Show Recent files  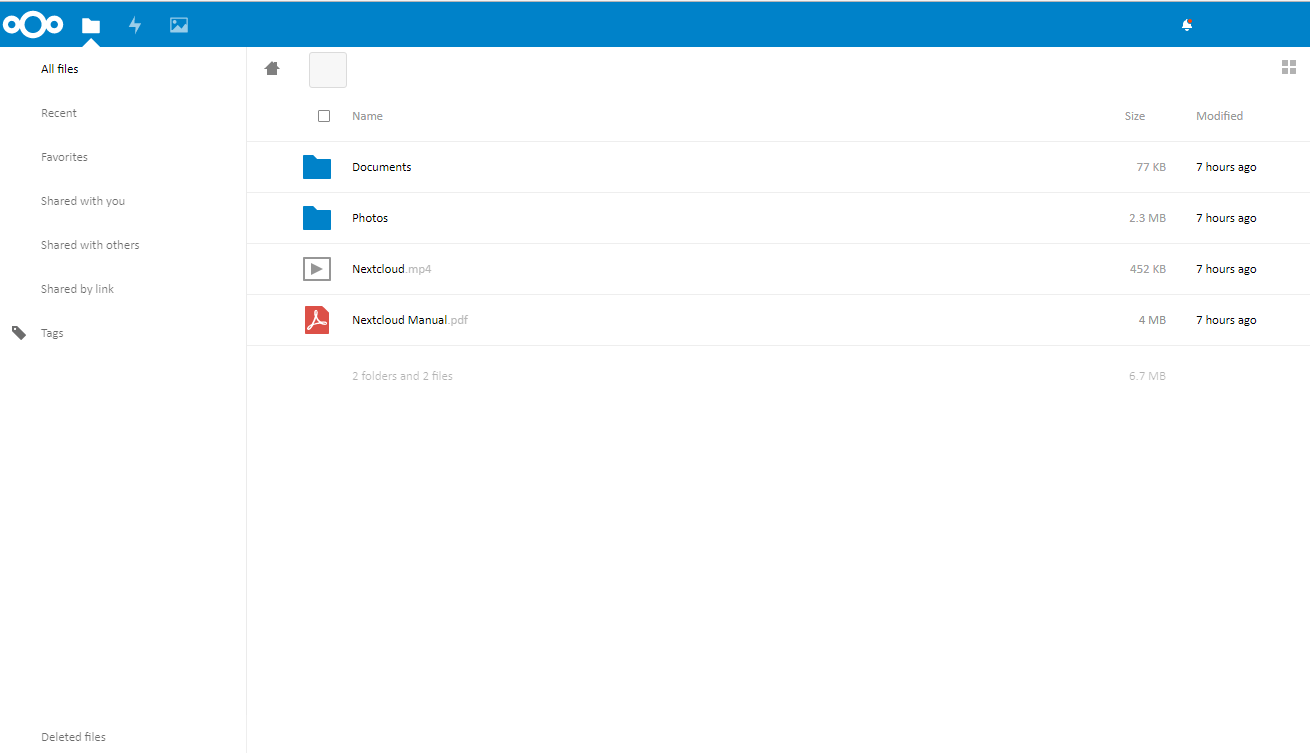pos(59,113)
